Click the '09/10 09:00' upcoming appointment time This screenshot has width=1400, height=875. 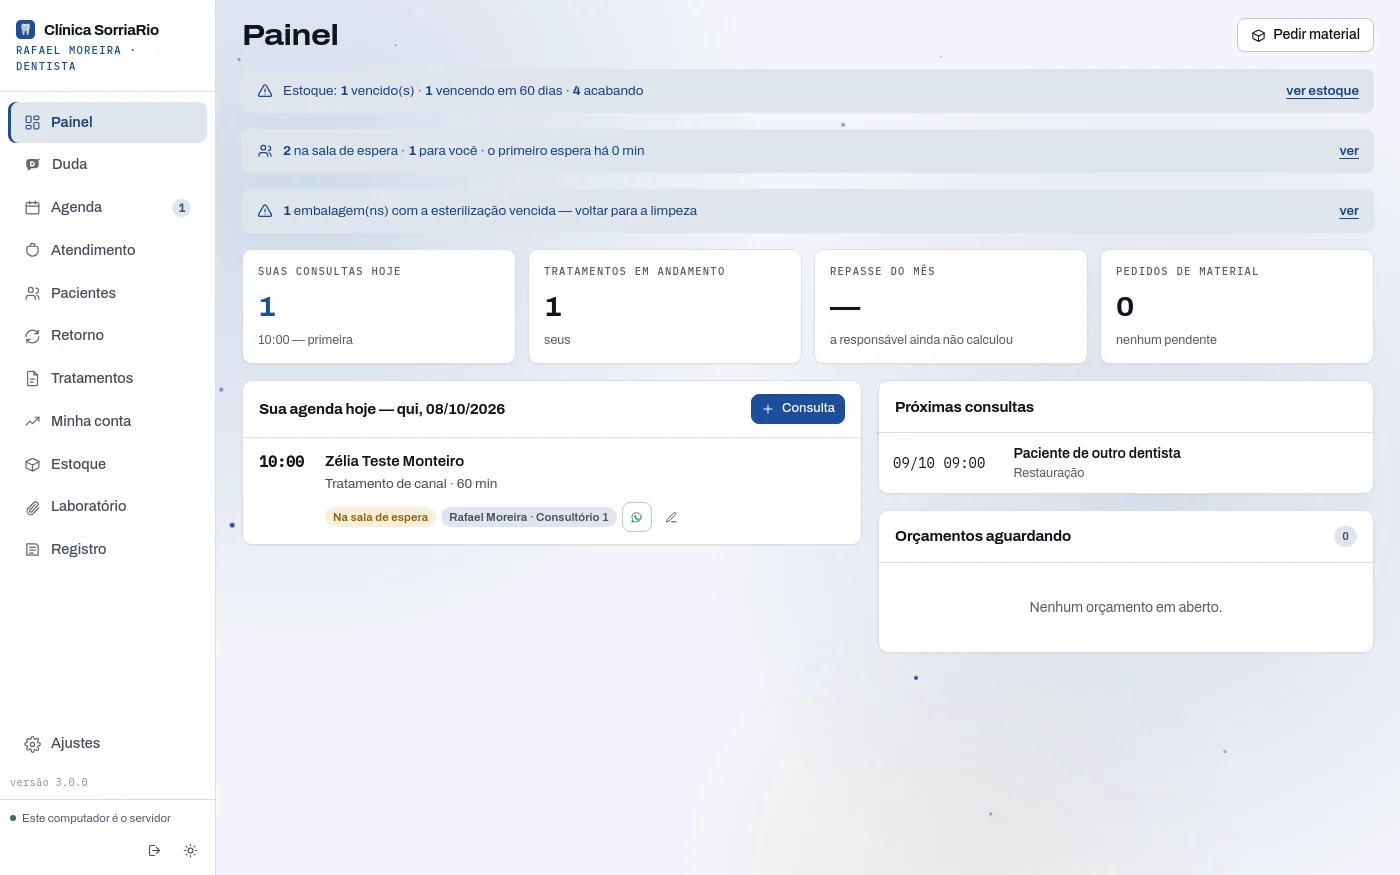pos(939,463)
